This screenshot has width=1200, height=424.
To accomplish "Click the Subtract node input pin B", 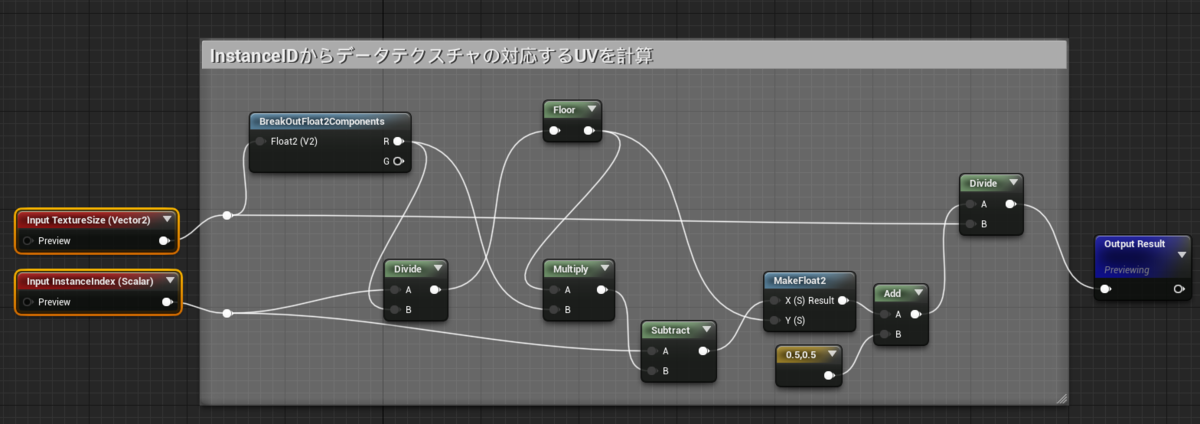I will point(652,371).
